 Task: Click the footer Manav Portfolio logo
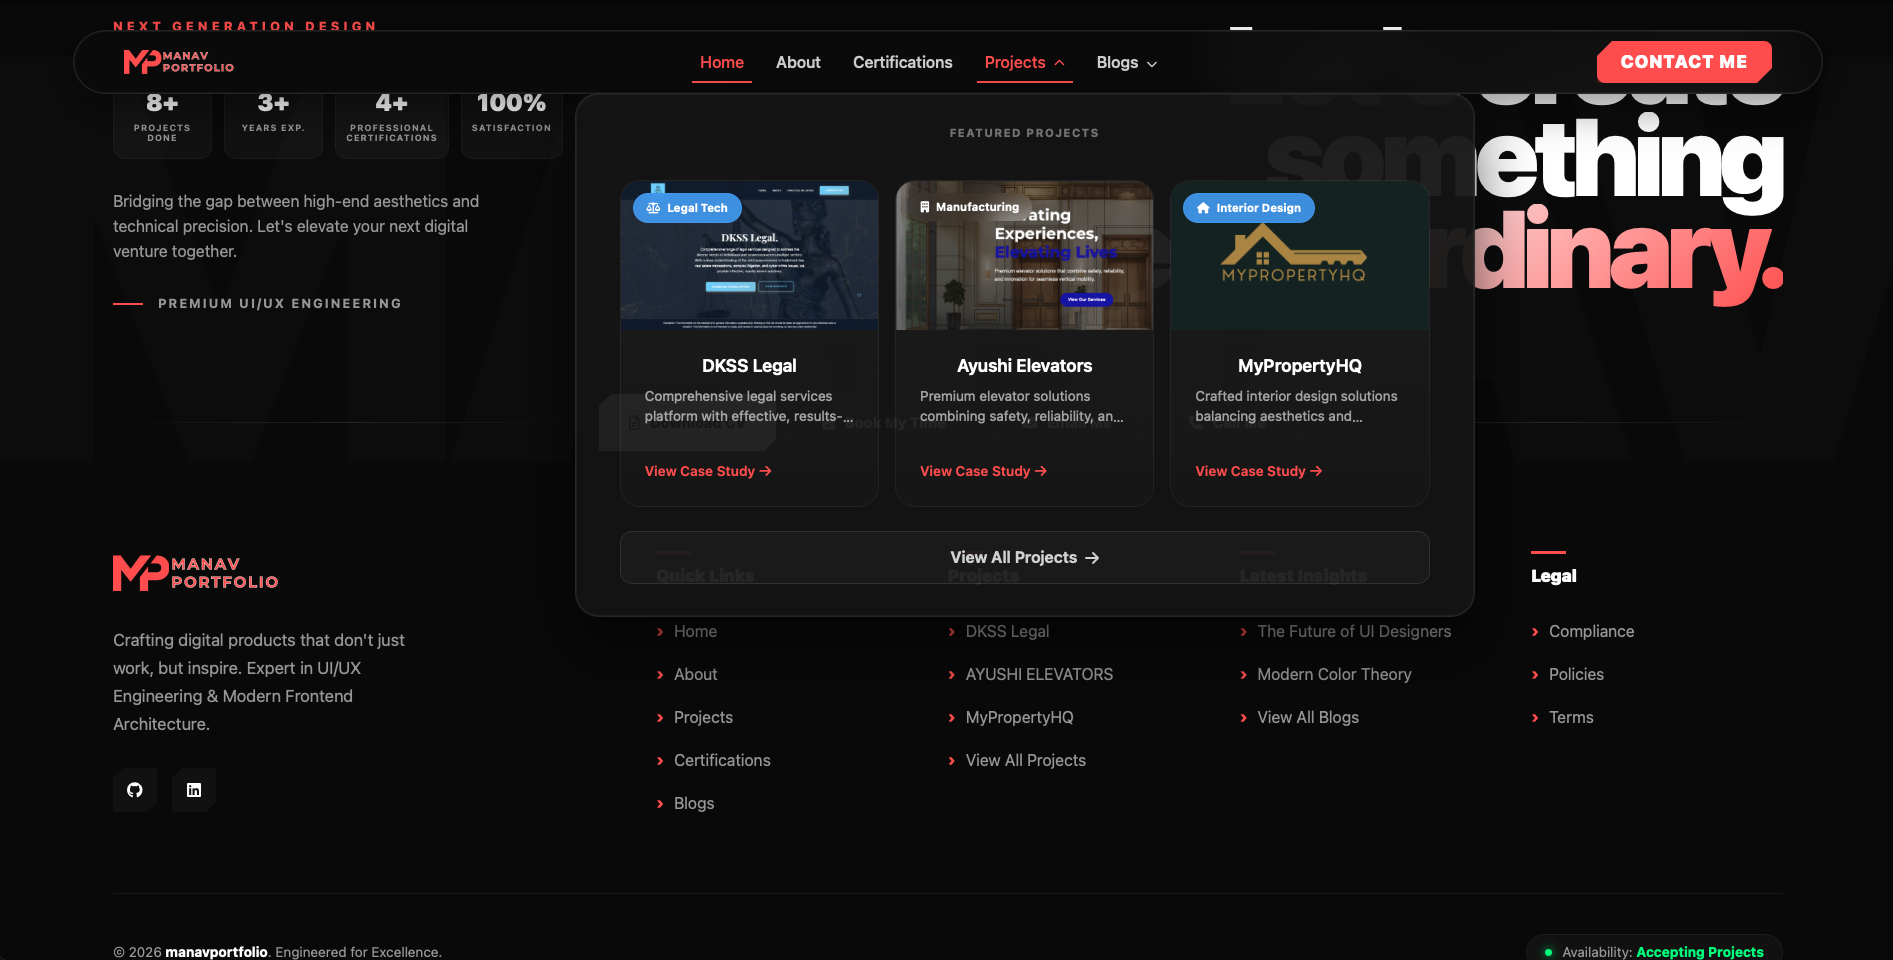[x=196, y=573]
